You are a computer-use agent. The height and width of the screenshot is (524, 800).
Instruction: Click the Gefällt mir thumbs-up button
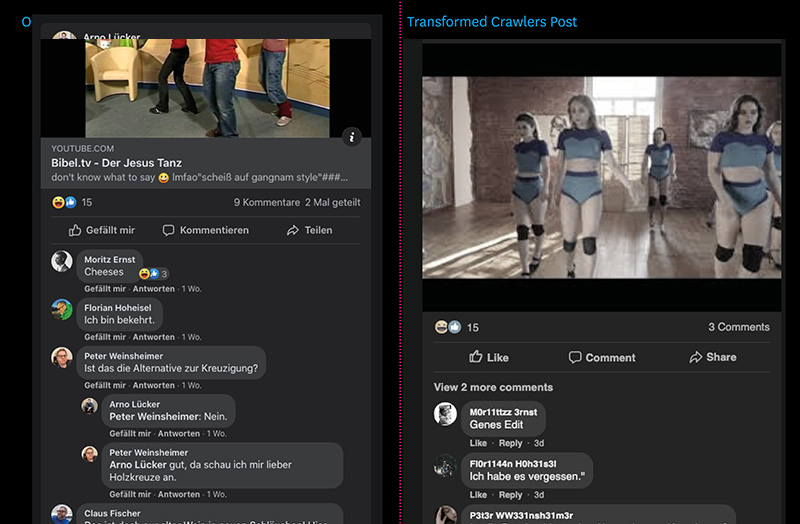(102, 230)
